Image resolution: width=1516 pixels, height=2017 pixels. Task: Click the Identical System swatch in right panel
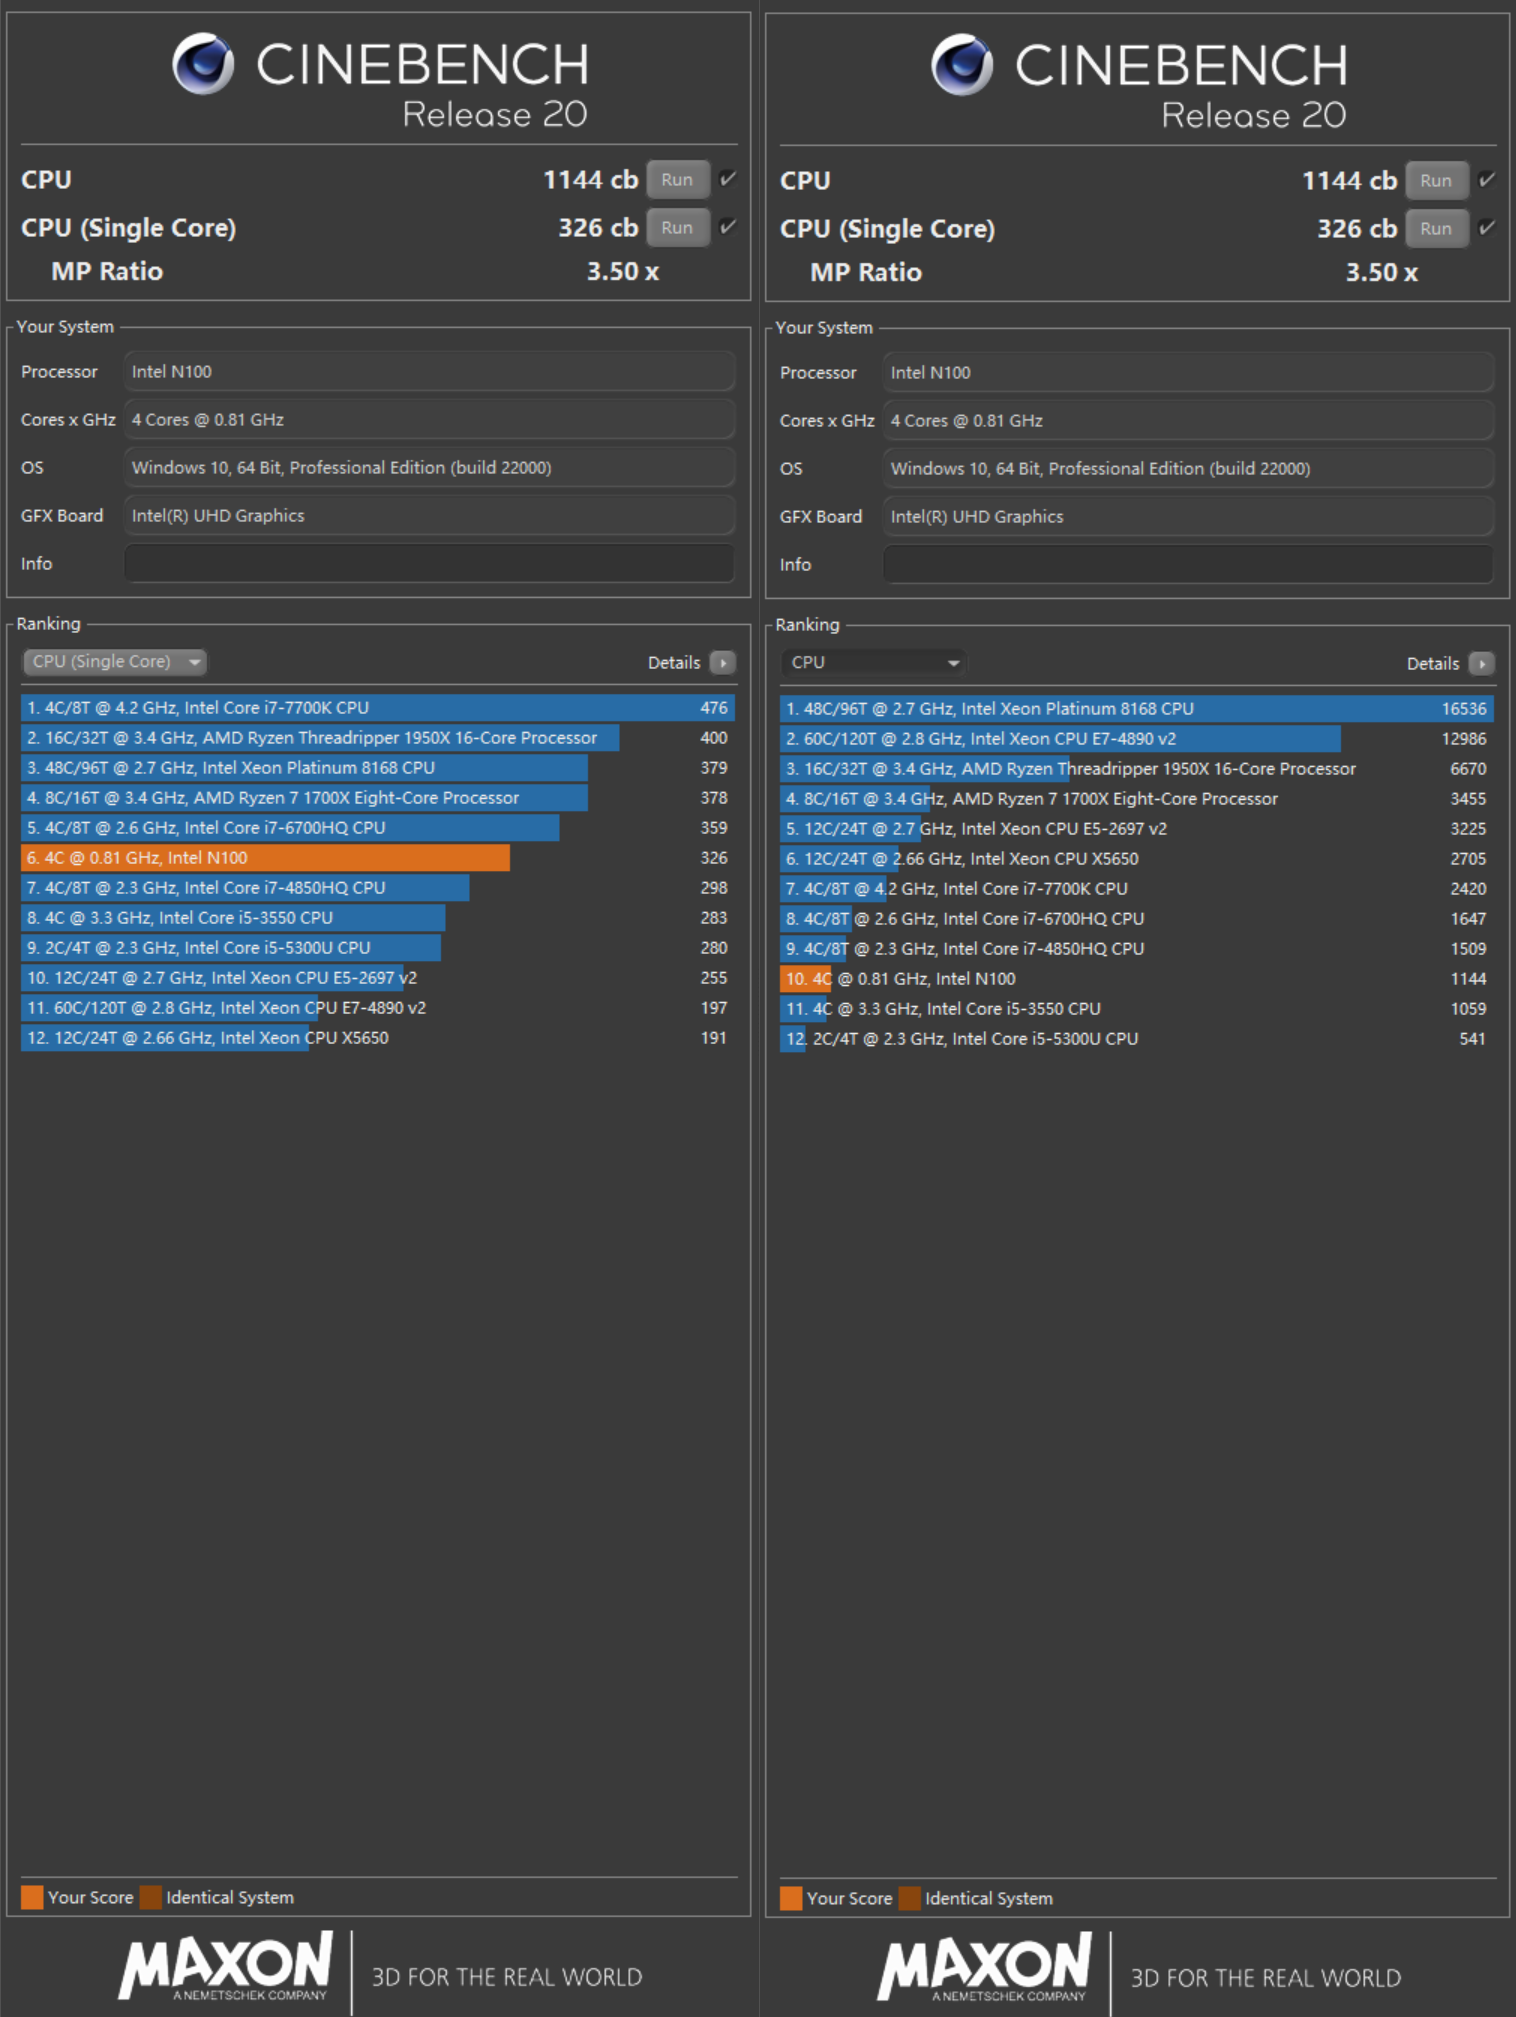tap(910, 1898)
